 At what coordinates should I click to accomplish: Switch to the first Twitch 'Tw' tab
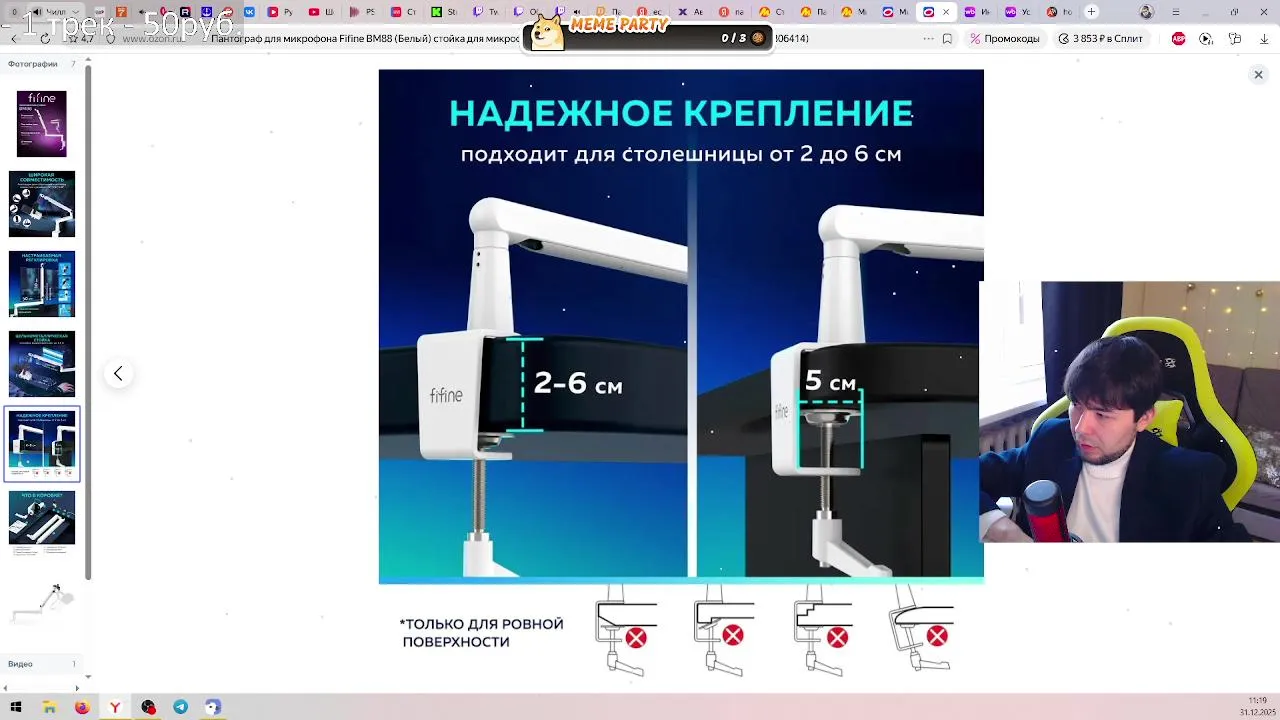click(x=485, y=11)
